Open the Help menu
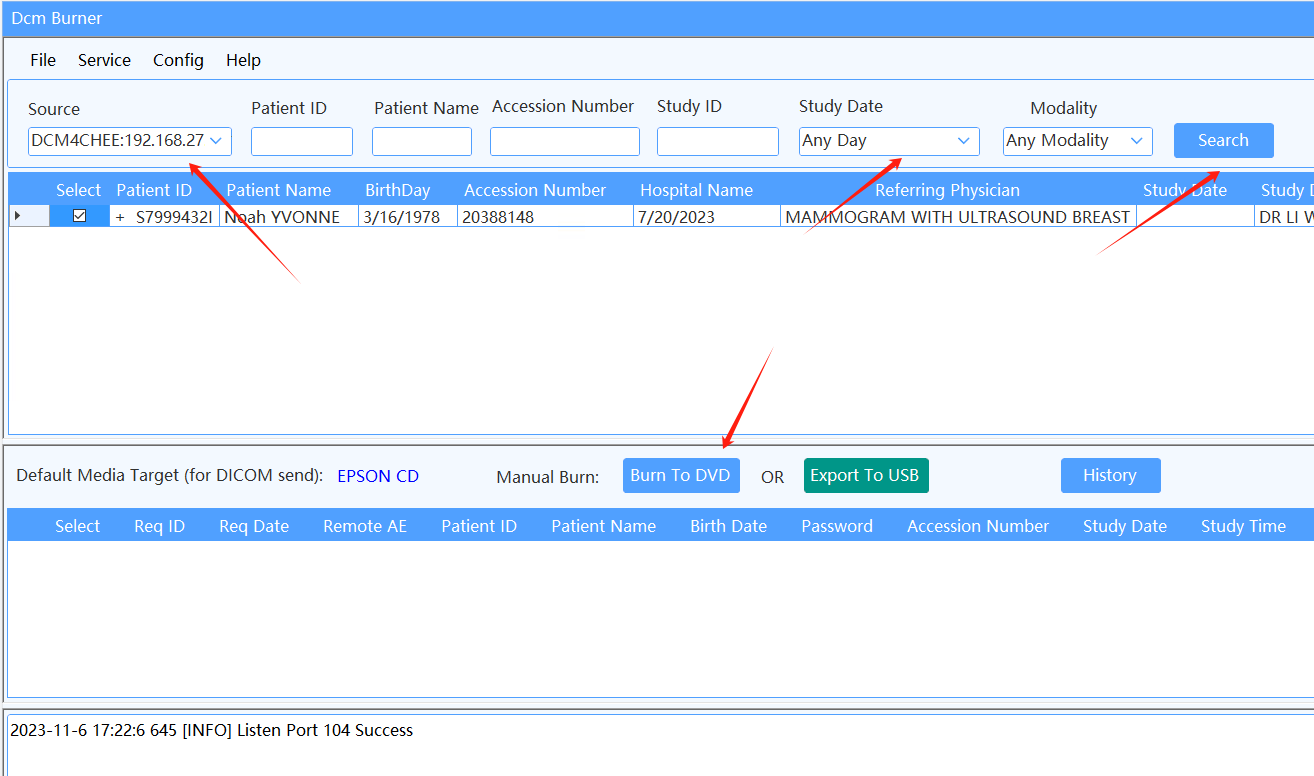This screenshot has width=1314, height=776. pyautogui.click(x=243, y=60)
